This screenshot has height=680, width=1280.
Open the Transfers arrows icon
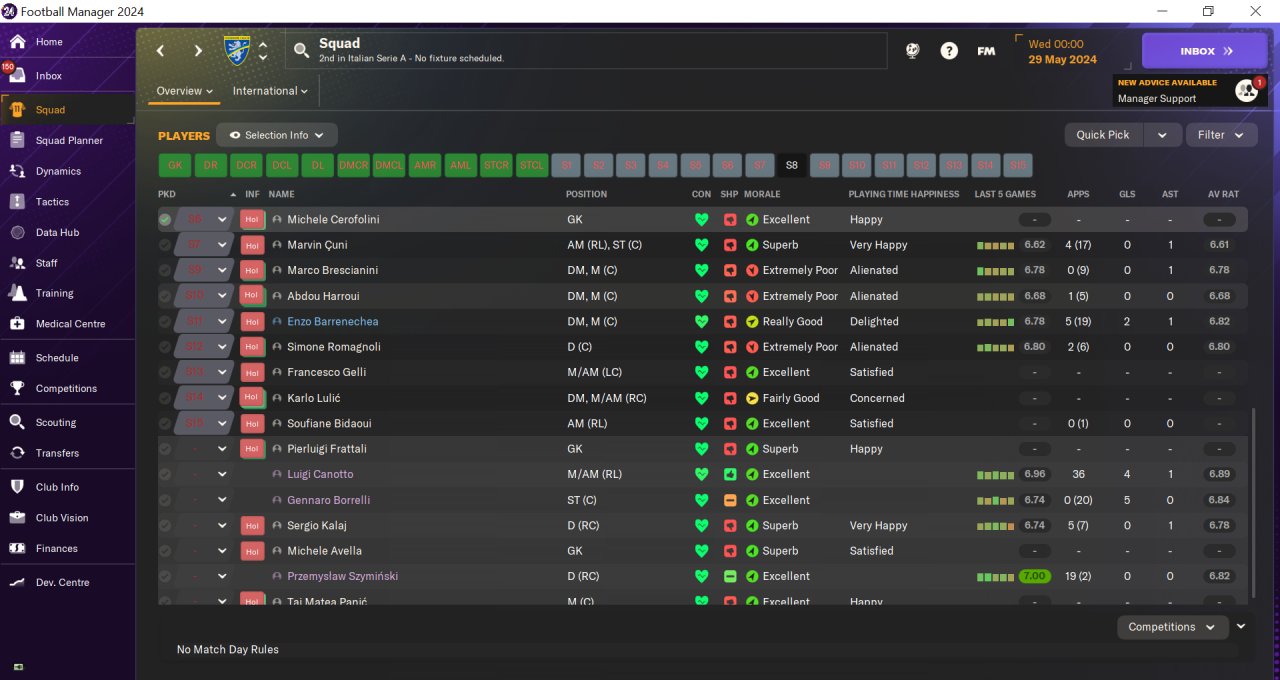17,453
